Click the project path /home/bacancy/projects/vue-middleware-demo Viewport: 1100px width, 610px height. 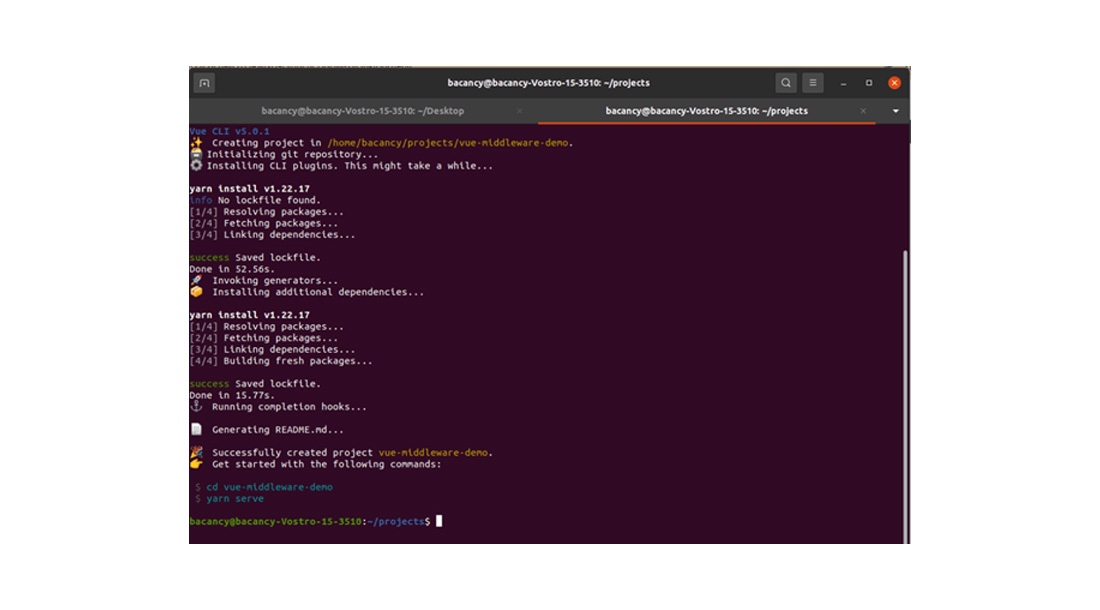(448, 143)
